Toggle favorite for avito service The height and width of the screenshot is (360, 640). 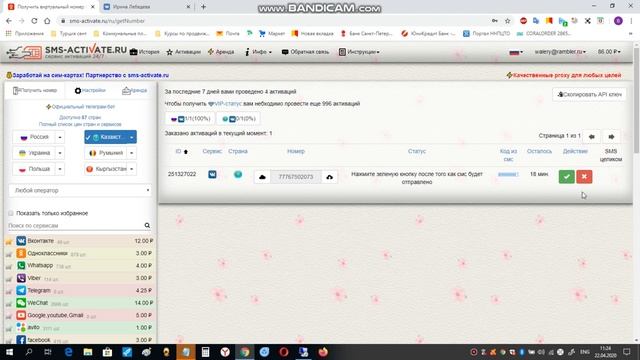[9, 328]
